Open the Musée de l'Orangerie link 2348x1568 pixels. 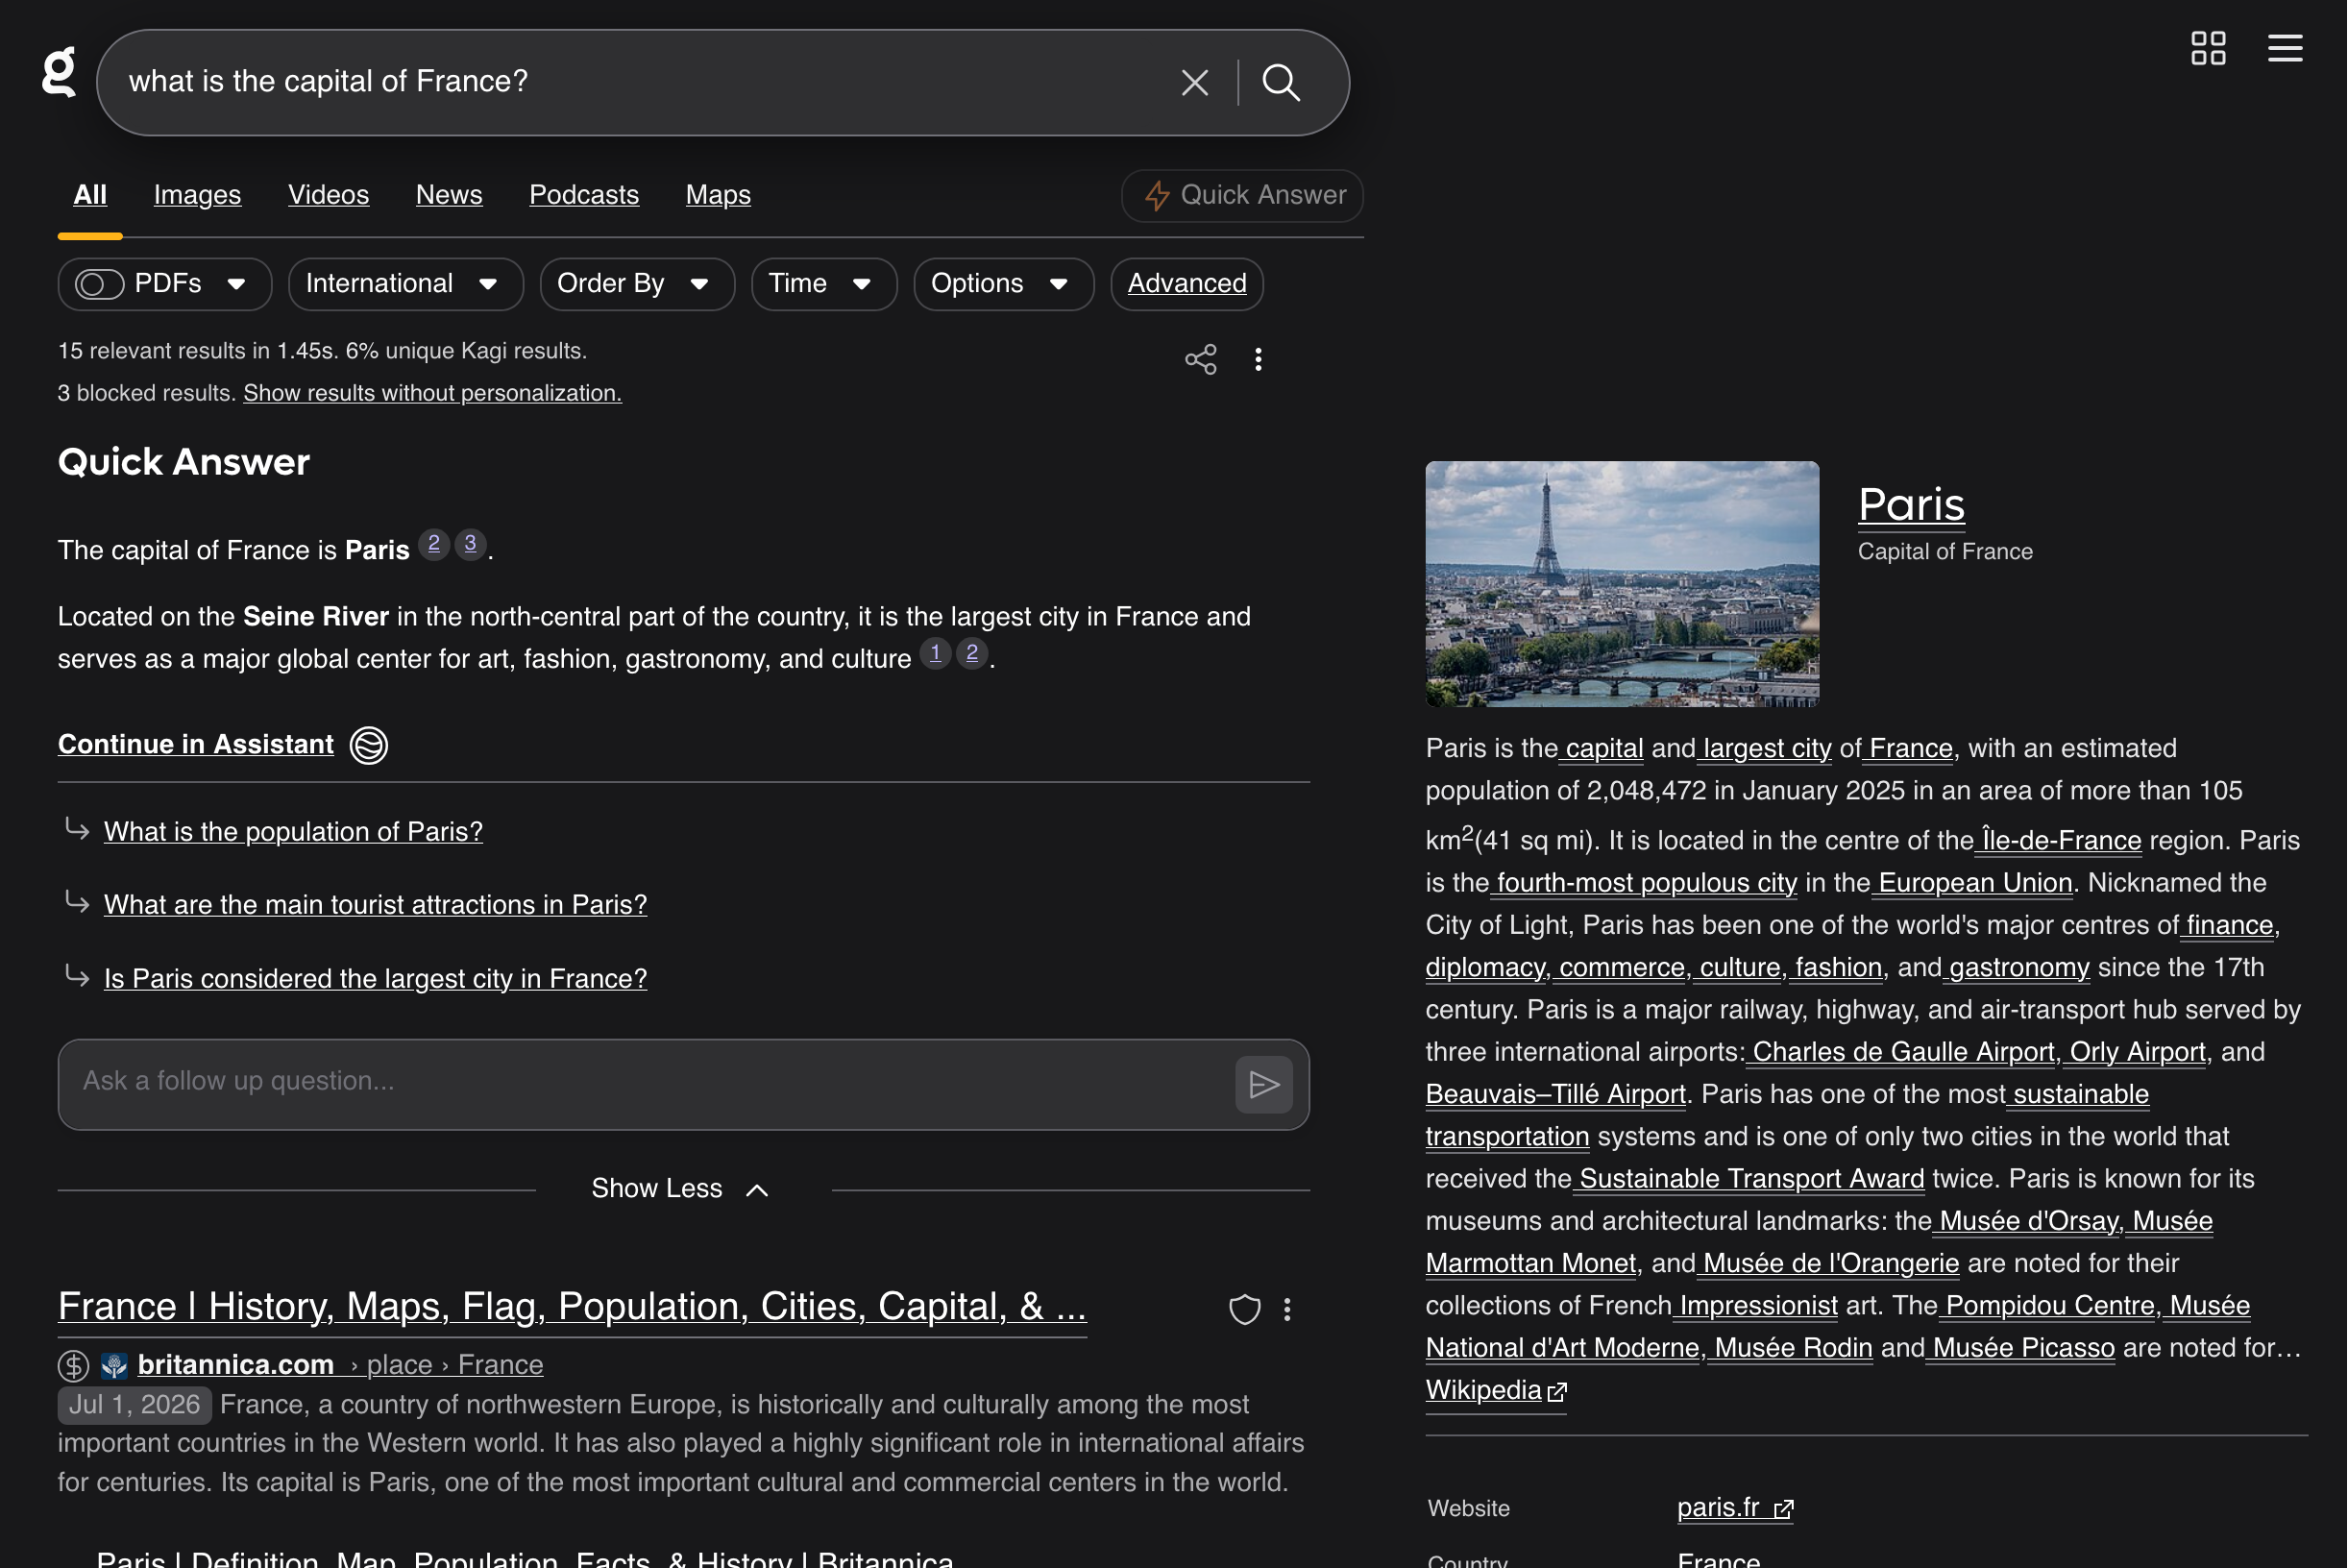click(1829, 1264)
